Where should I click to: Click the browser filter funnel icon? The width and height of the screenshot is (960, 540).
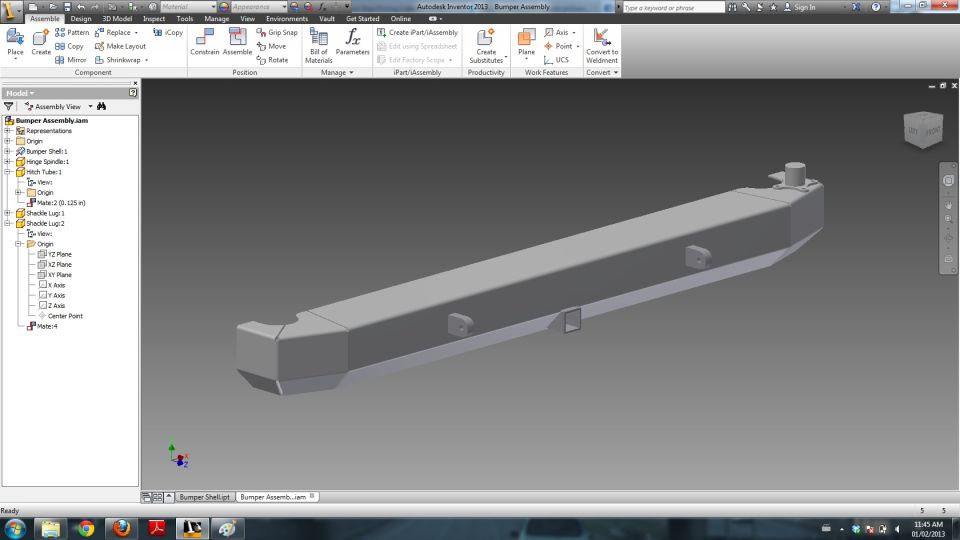(9, 106)
